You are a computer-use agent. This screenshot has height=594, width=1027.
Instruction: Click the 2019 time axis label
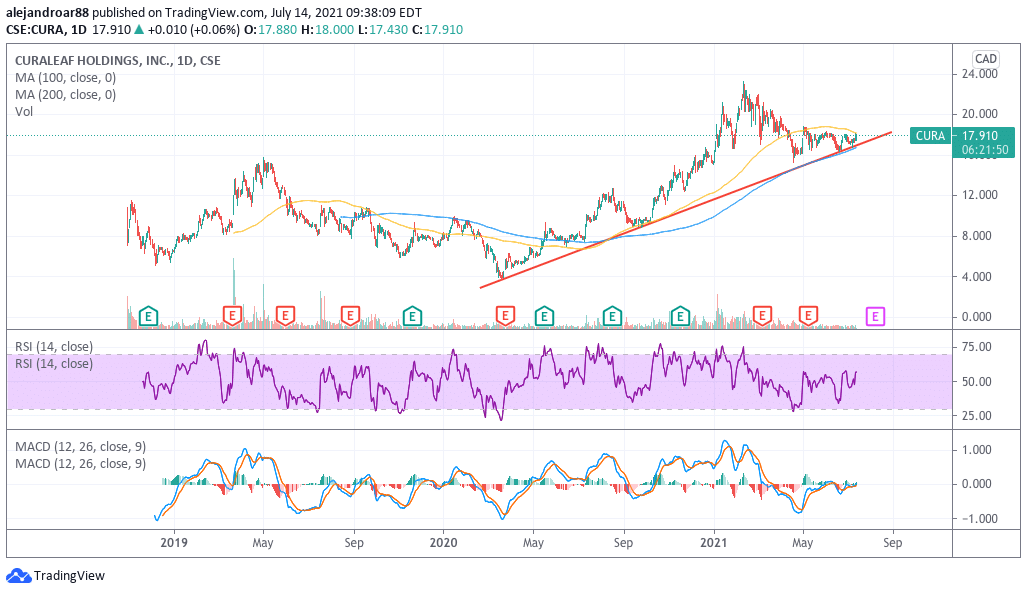coord(174,543)
